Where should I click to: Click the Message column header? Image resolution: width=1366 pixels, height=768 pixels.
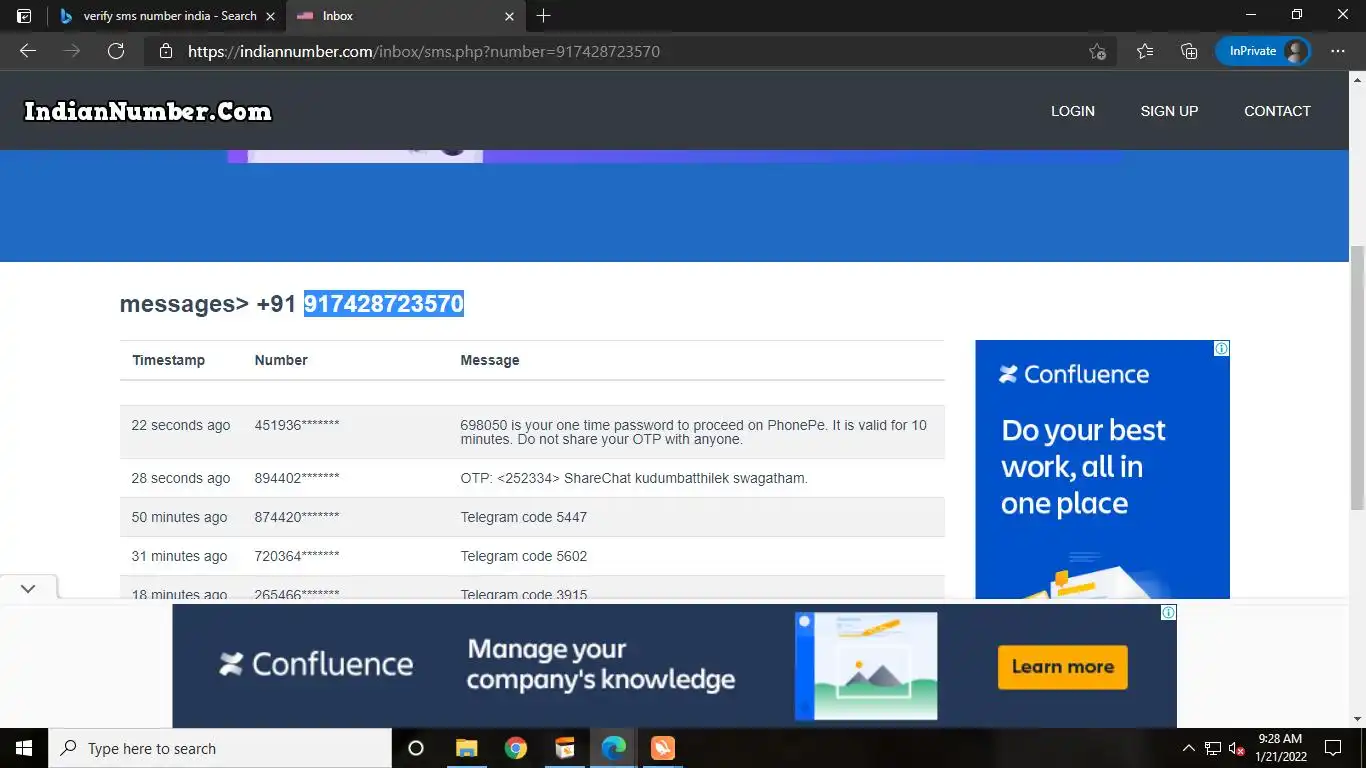coord(490,360)
